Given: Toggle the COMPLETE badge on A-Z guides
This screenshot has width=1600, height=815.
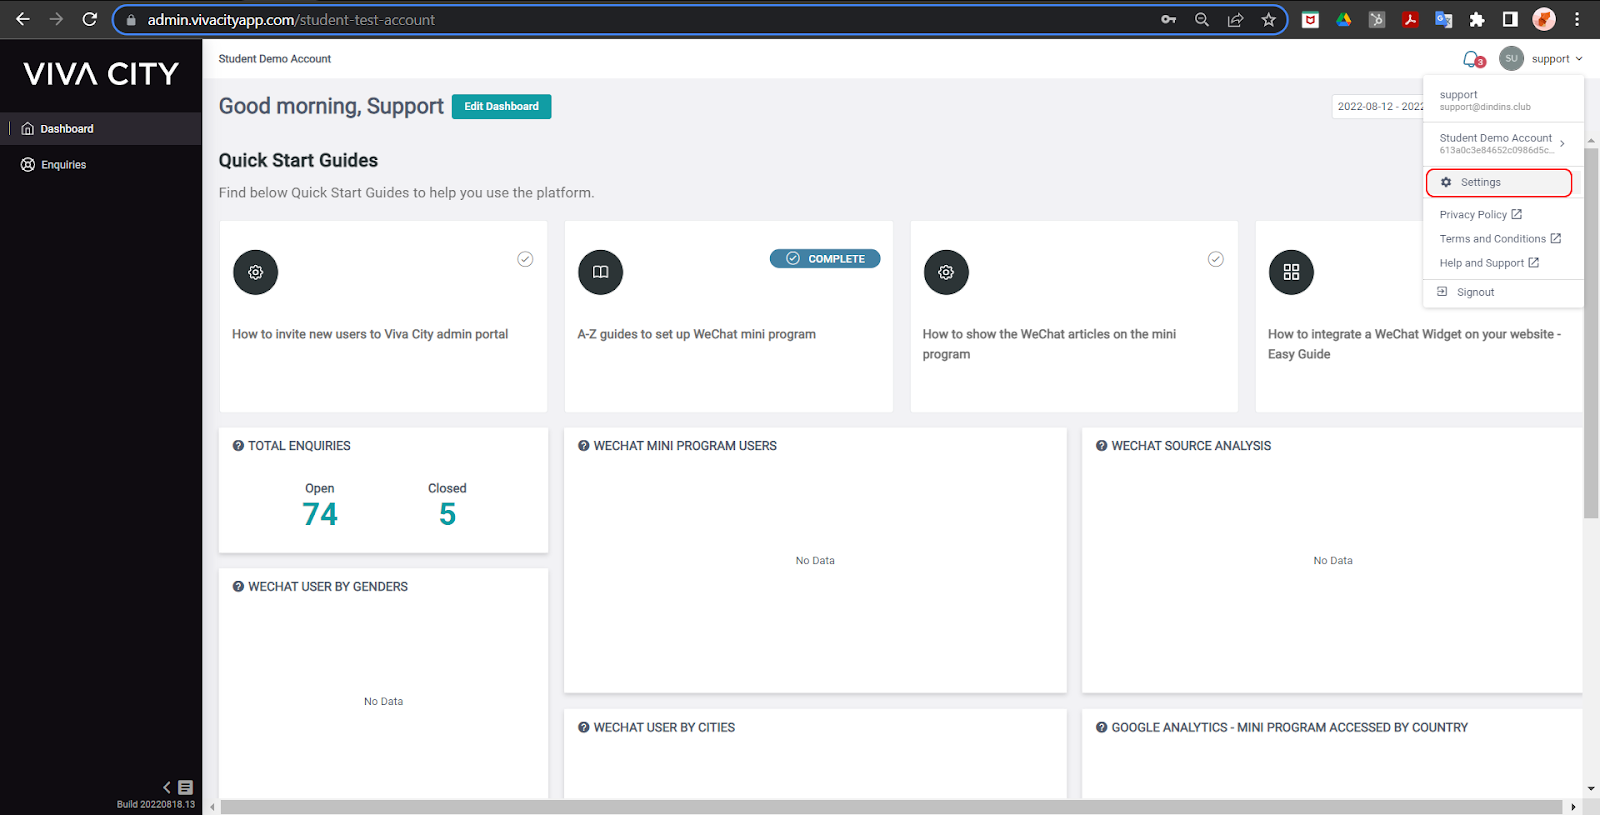Looking at the screenshot, I should [x=825, y=258].
